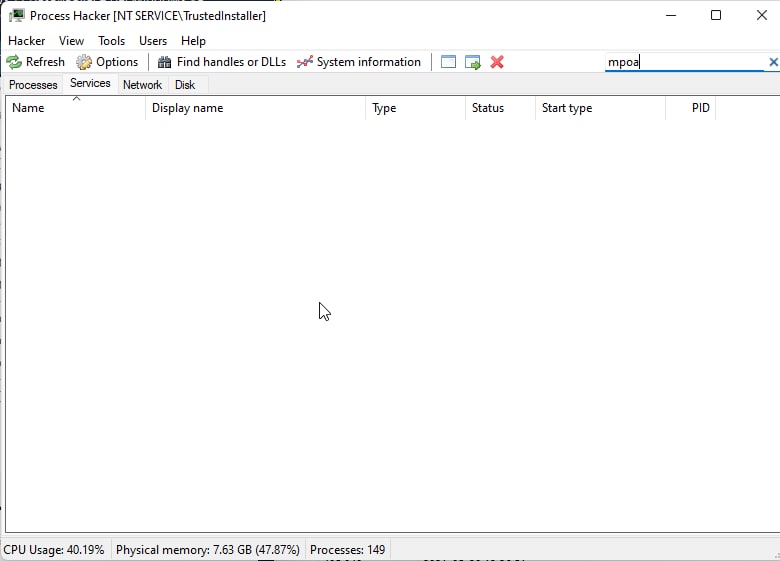
Task: Click the find window toolbar icon
Action: coord(448,62)
